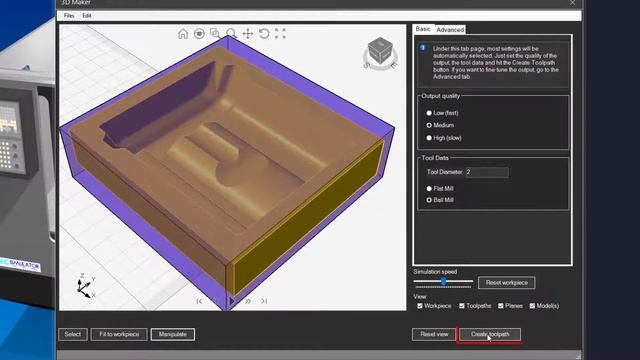Click the rotate view icon
The image size is (640, 360).
click(x=264, y=33)
